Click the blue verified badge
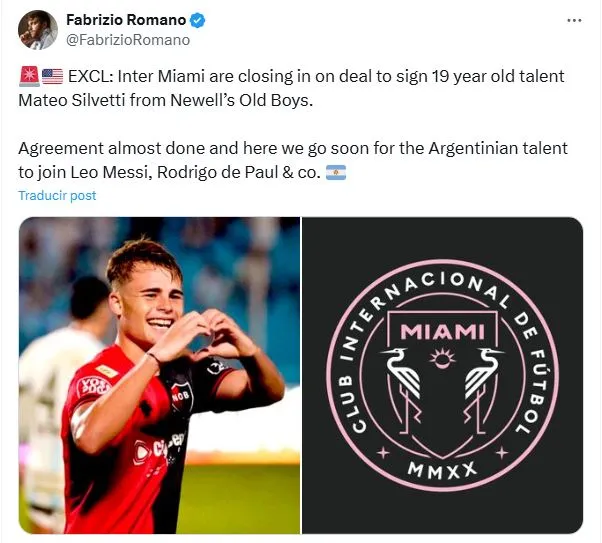The height and width of the screenshot is (543, 602). (x=198, y=20)
